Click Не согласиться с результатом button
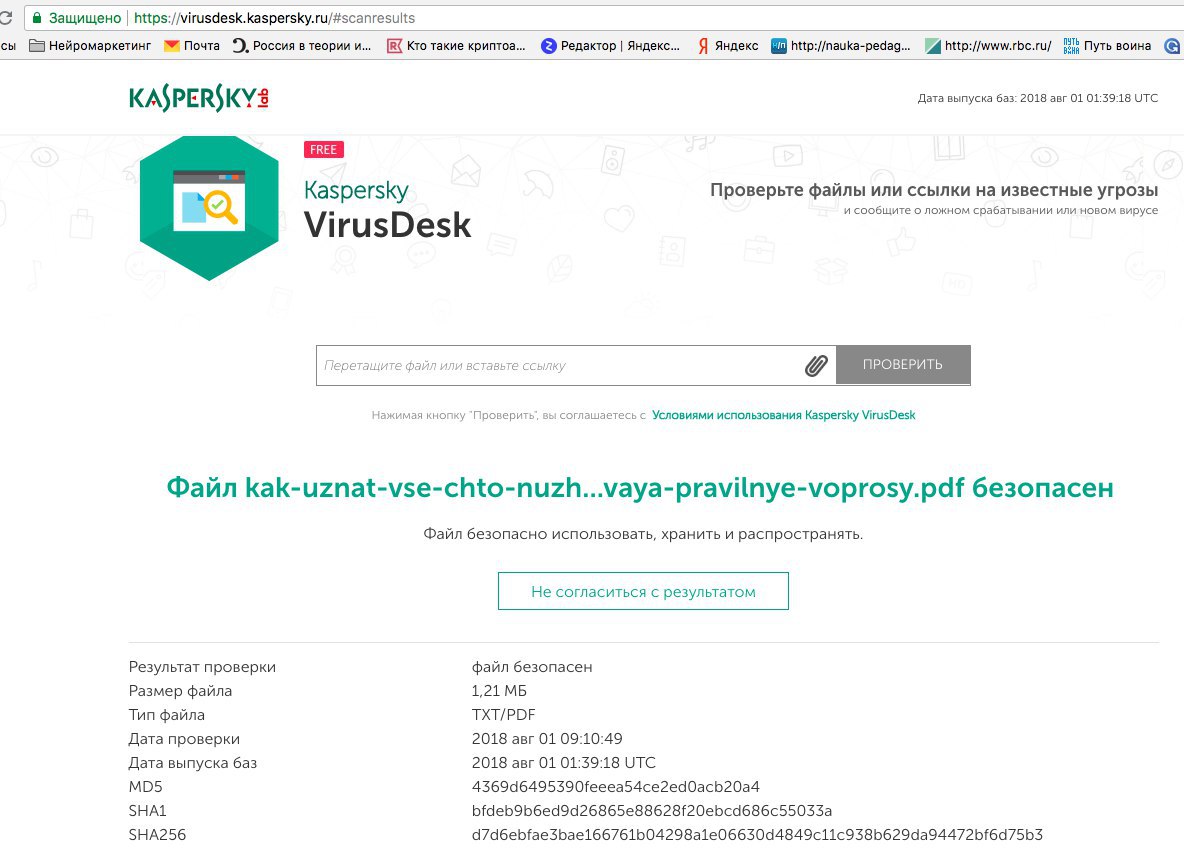This screenshot has height=863, width=1184. (643, 591)
